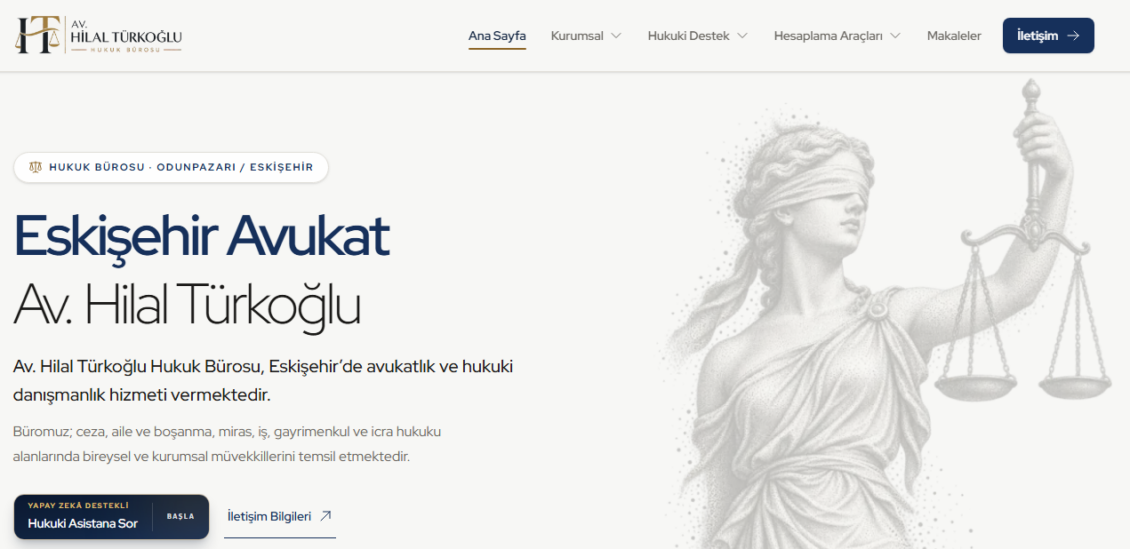Click the paragraph starting 'Büromuz; ceza, aile'

227,445
